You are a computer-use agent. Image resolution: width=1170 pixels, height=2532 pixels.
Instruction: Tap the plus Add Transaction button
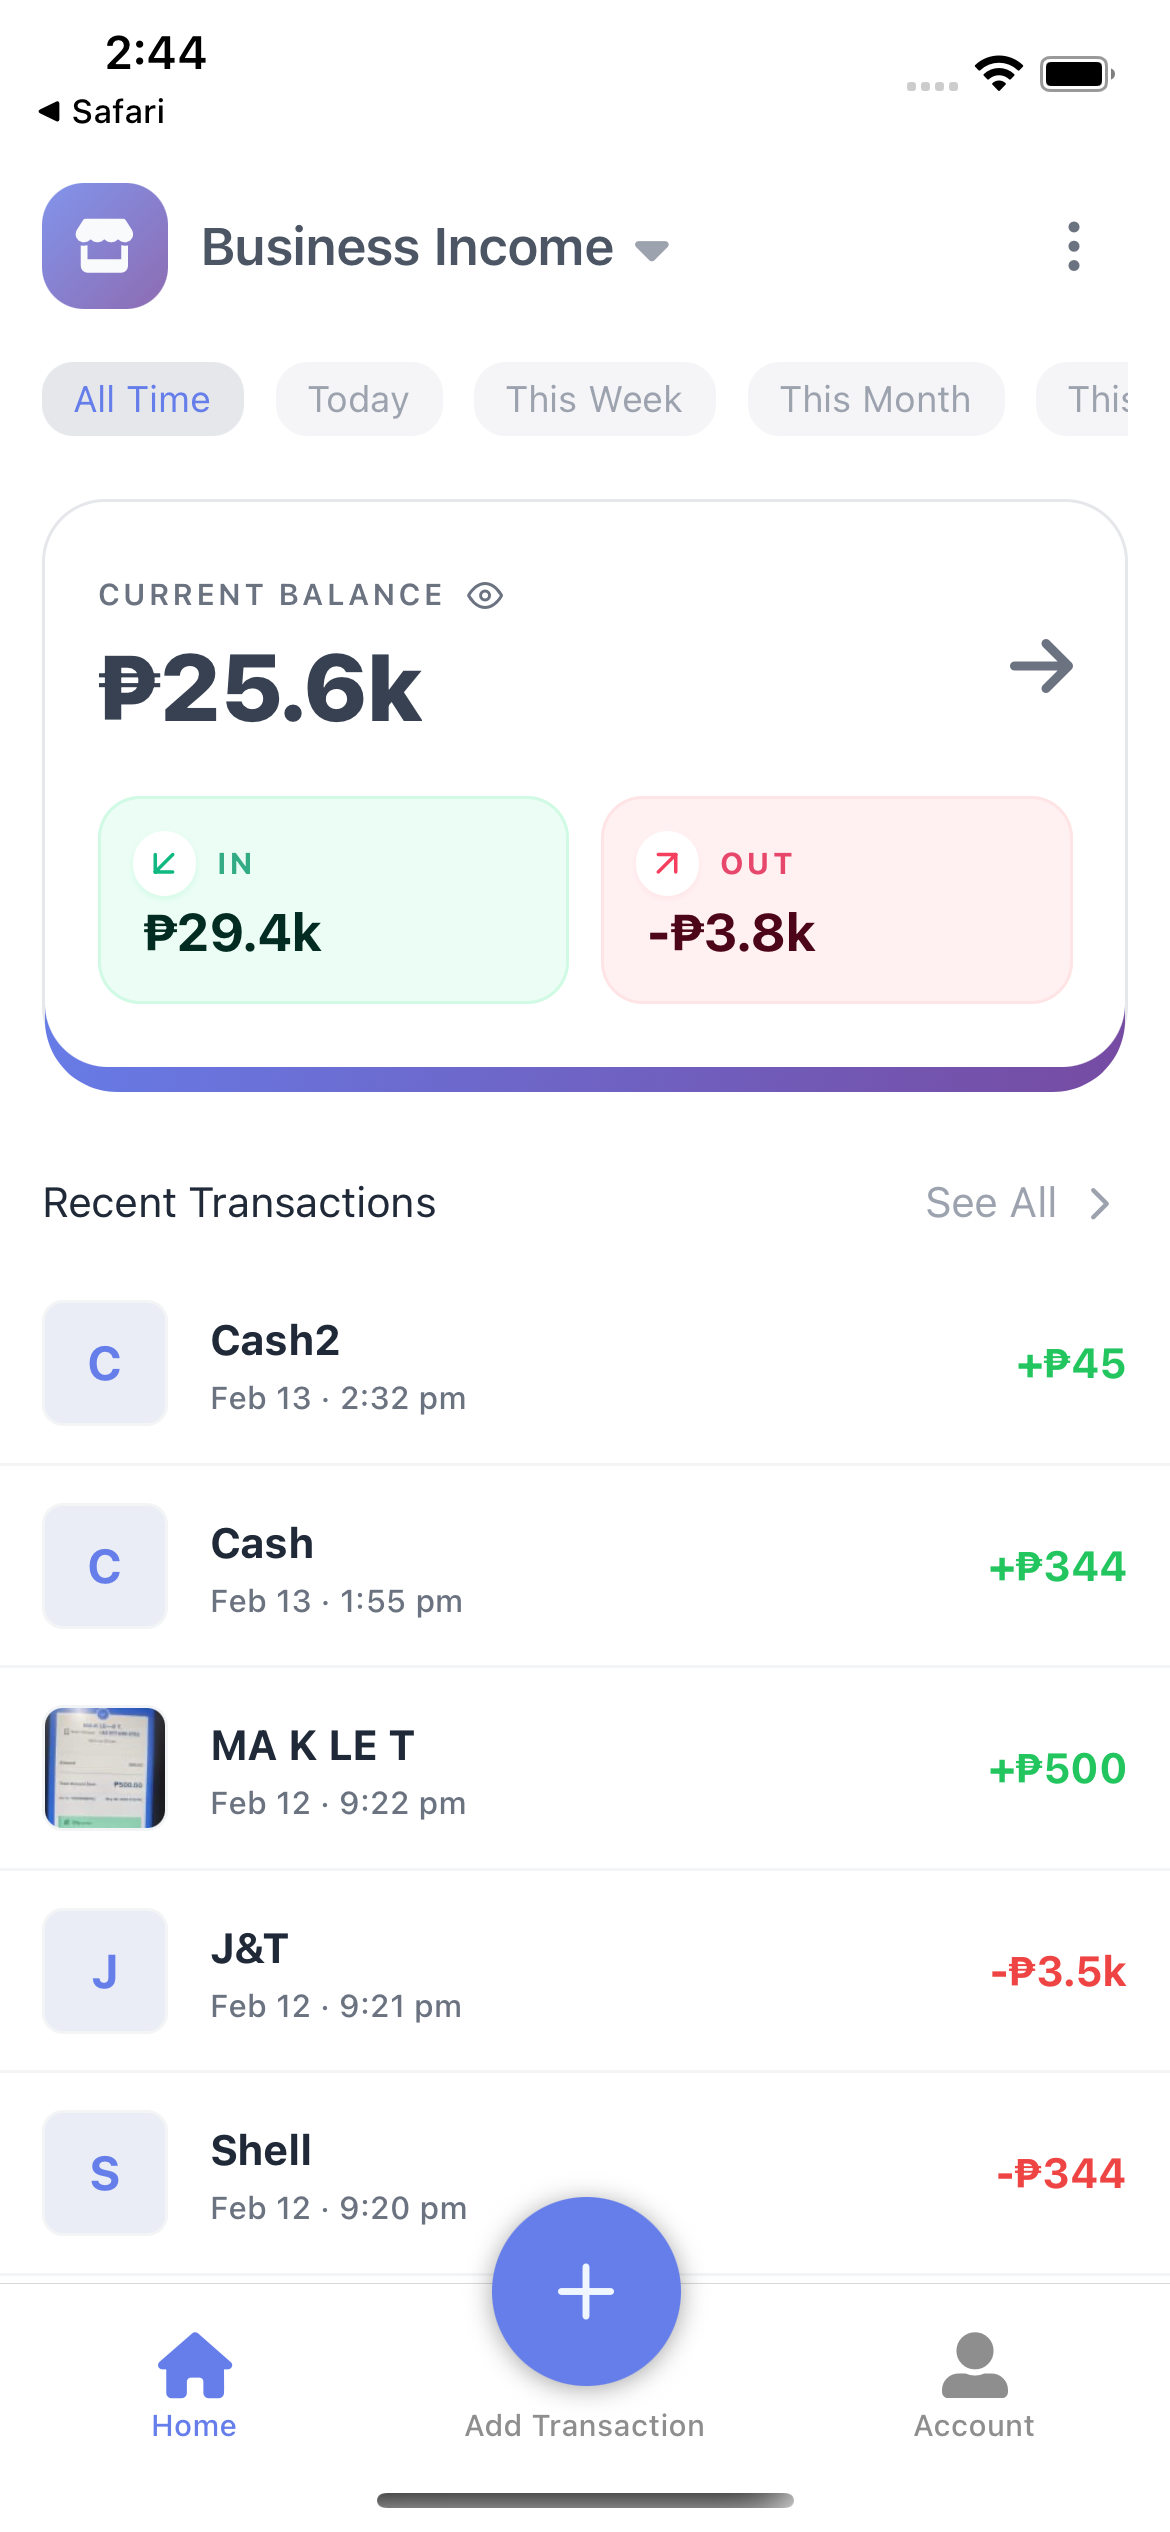point(586,2290)
